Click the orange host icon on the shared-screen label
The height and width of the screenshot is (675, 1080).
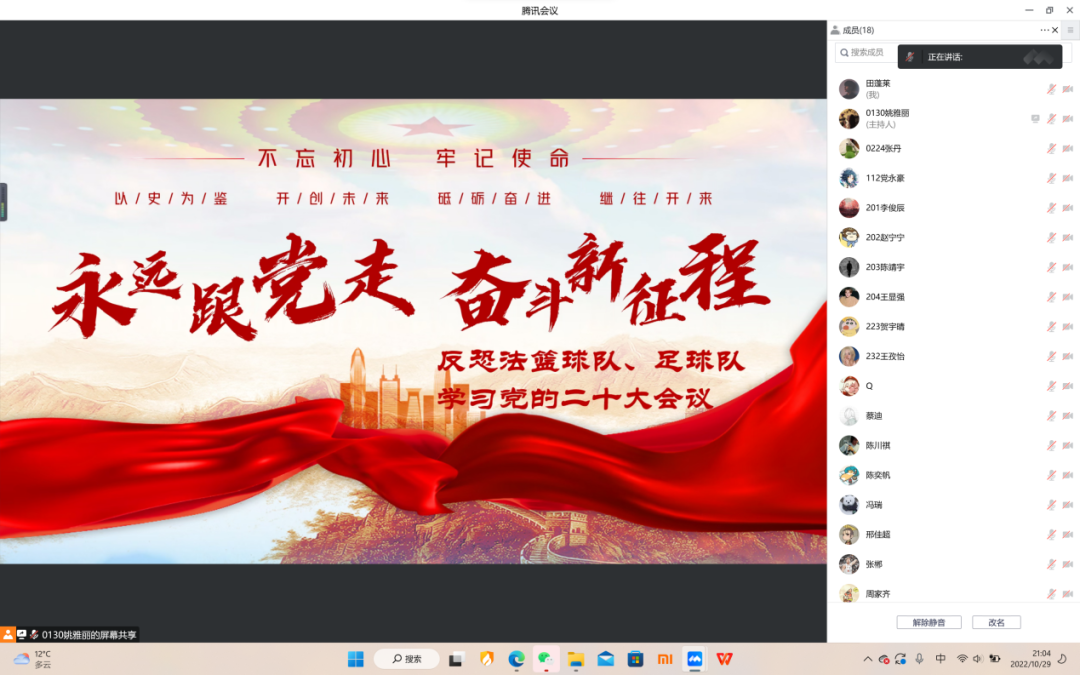click(x=8, y=634)
